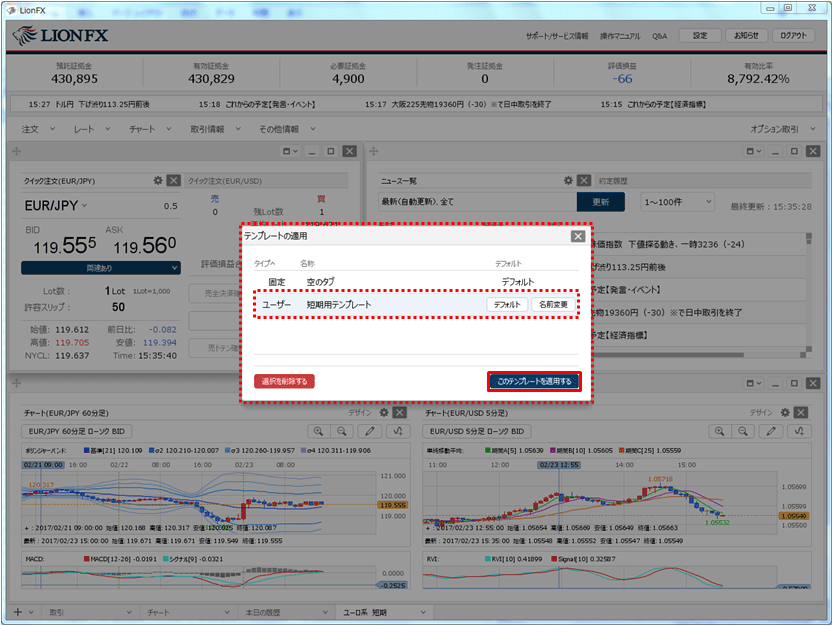The height and width of the screenshot is (626, 833).
Task: Rename the 短期用テンプレート template
Action: [553, 304]
